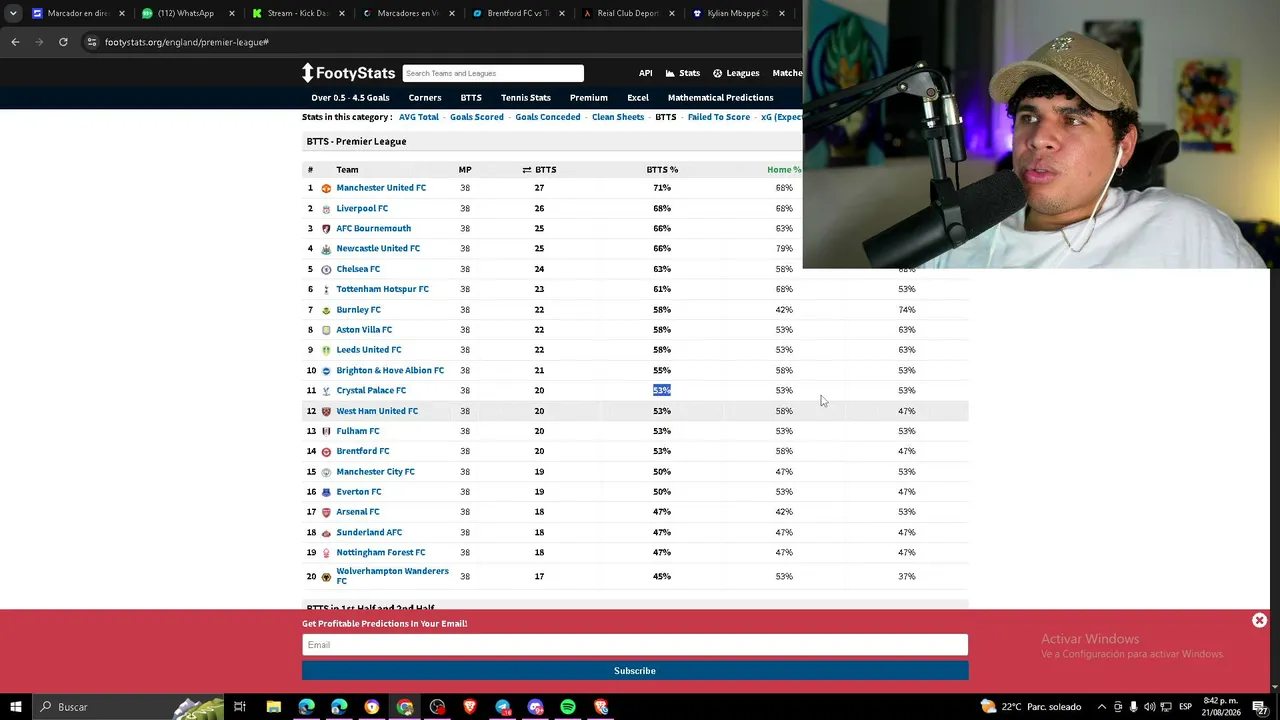Click the FootyStats logo
Image resolution: width=1280 pixels, height=720 pixels.
tap(349, 73)
